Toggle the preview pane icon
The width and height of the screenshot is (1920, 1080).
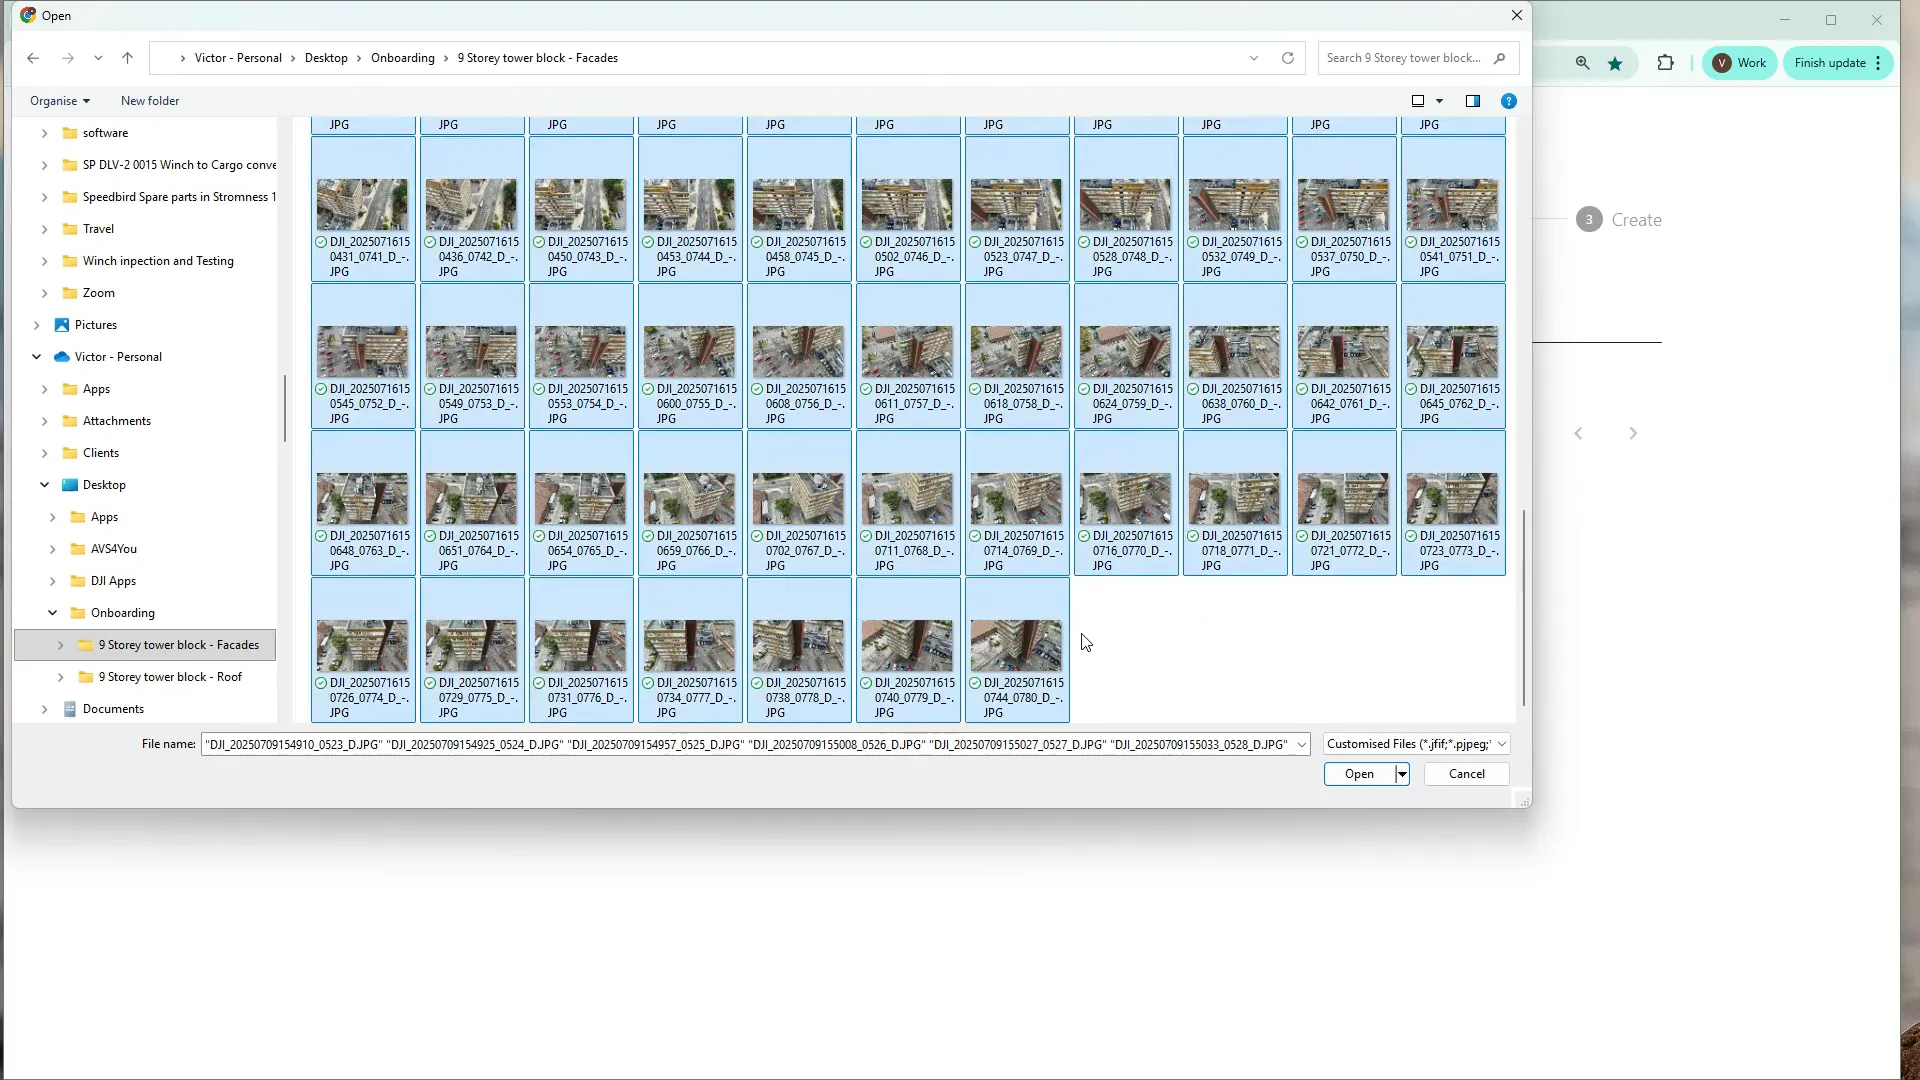pyautogui.click(x=1473, y=101)
